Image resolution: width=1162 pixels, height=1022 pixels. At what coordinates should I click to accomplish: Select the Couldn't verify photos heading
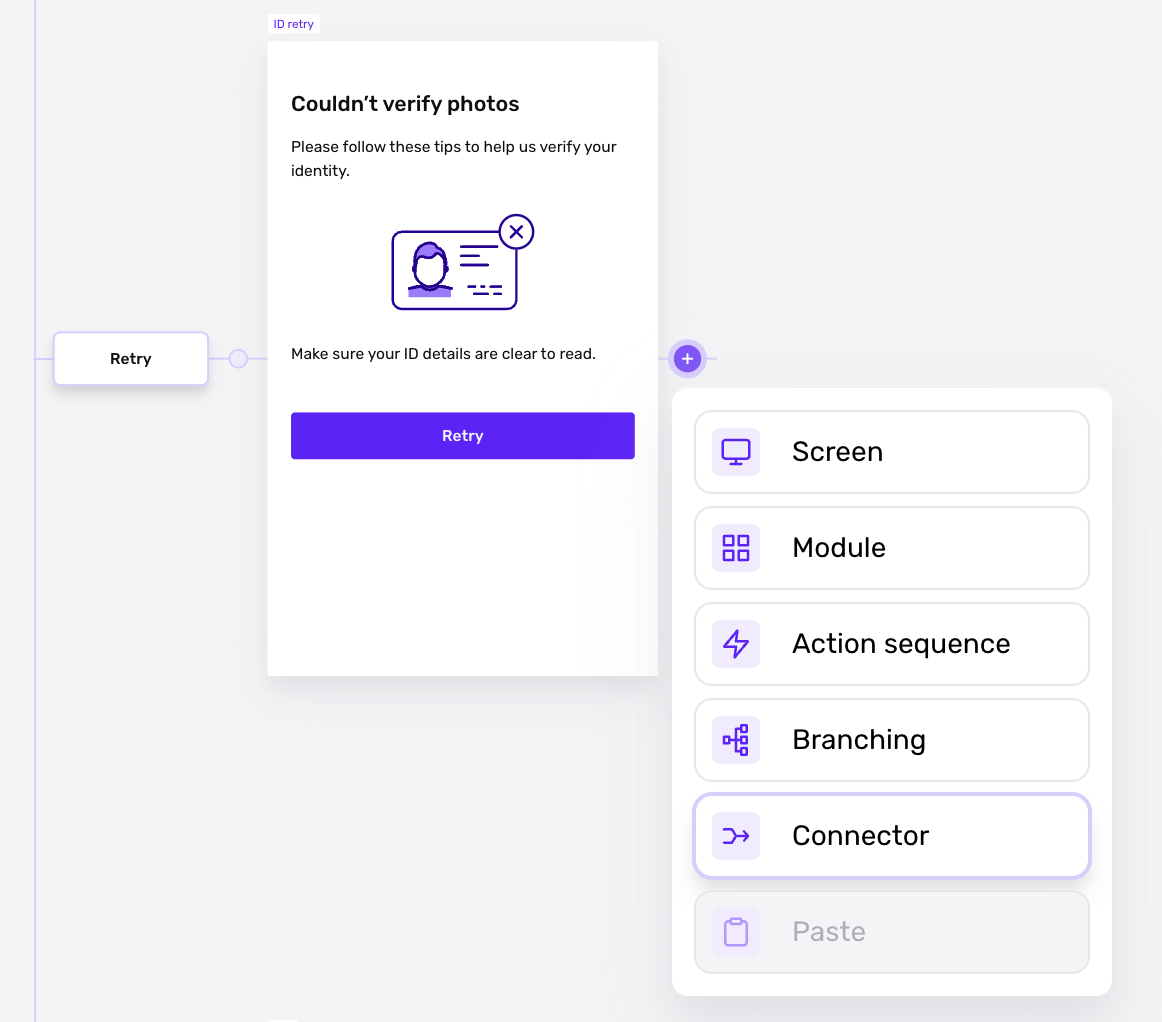[x=405, y=104]
